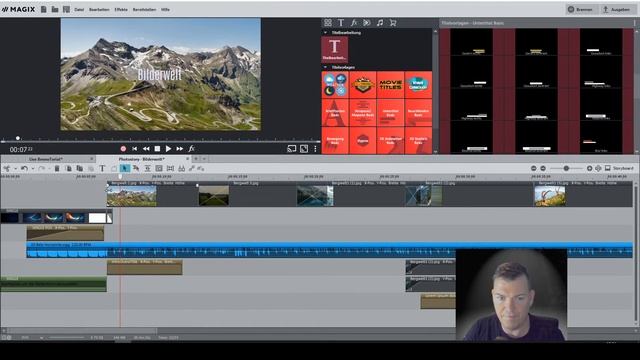Add new project tab with plus icon
The image size is (640, 360).
click(x=196, y=159)
